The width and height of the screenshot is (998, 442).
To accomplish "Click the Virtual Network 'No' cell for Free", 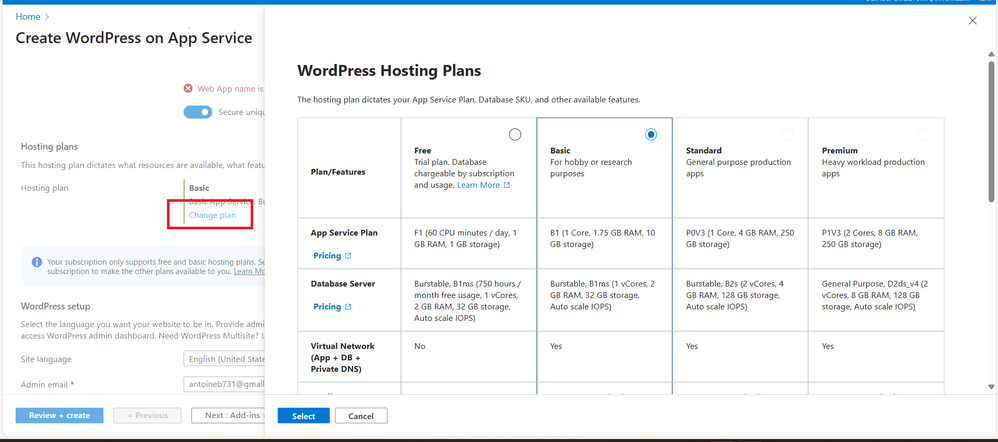I will click(x=469, y=357).
